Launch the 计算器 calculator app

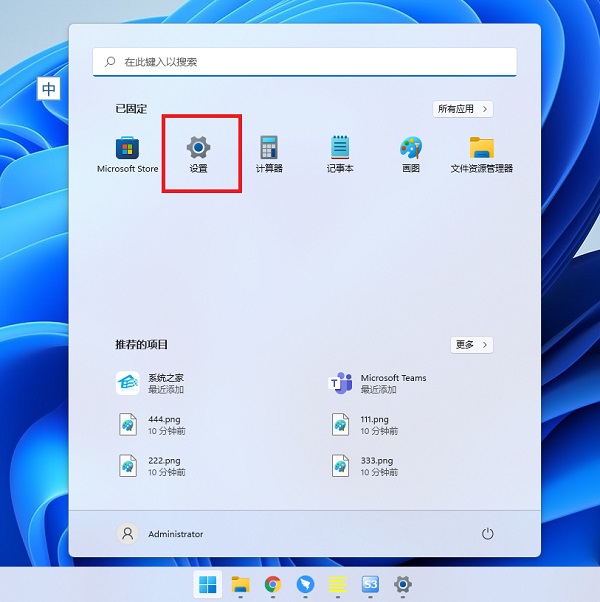coord(269,154)
